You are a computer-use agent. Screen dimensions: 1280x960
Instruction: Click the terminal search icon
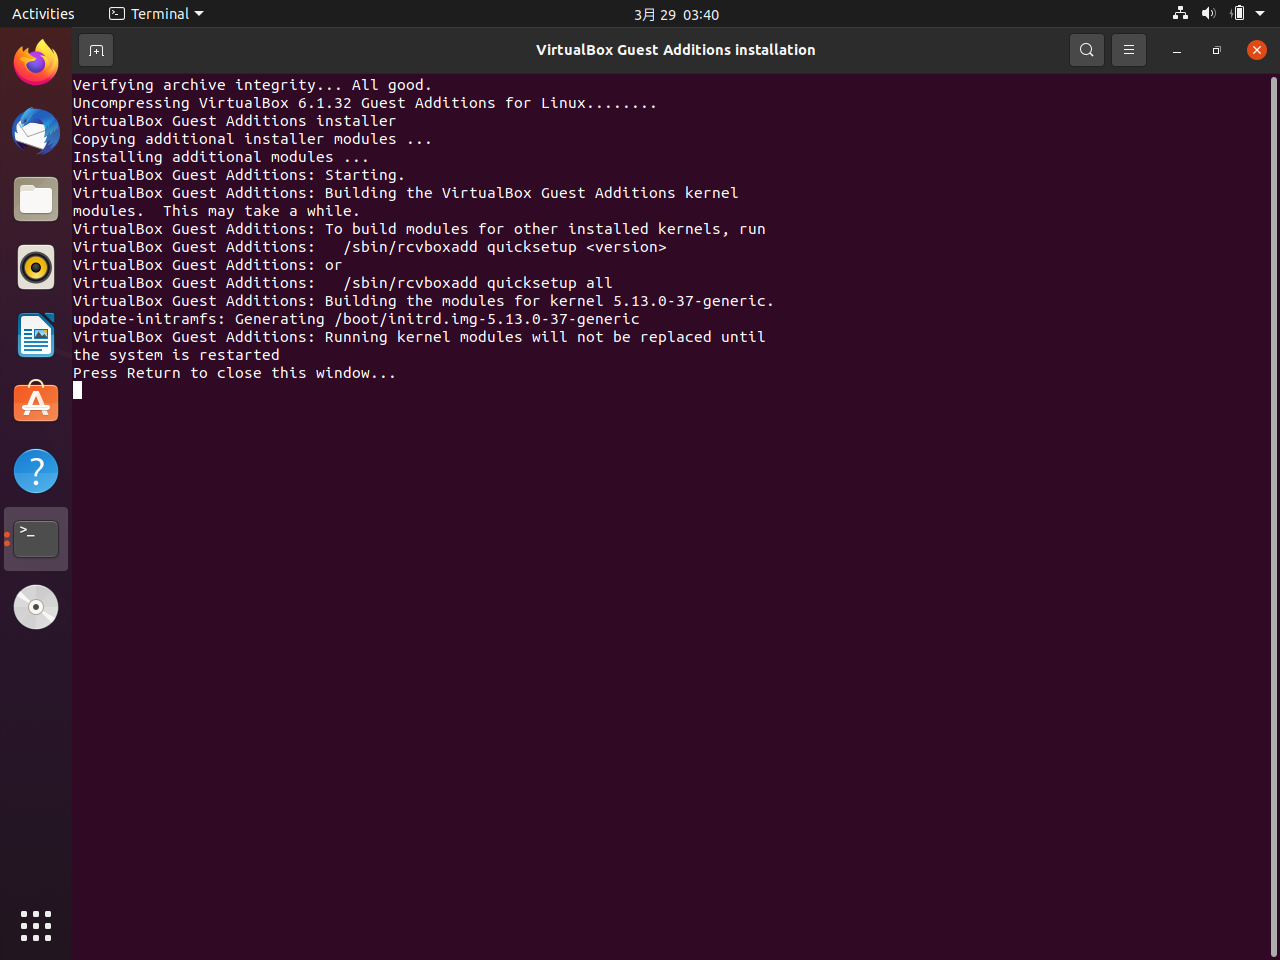(1087, 50)
